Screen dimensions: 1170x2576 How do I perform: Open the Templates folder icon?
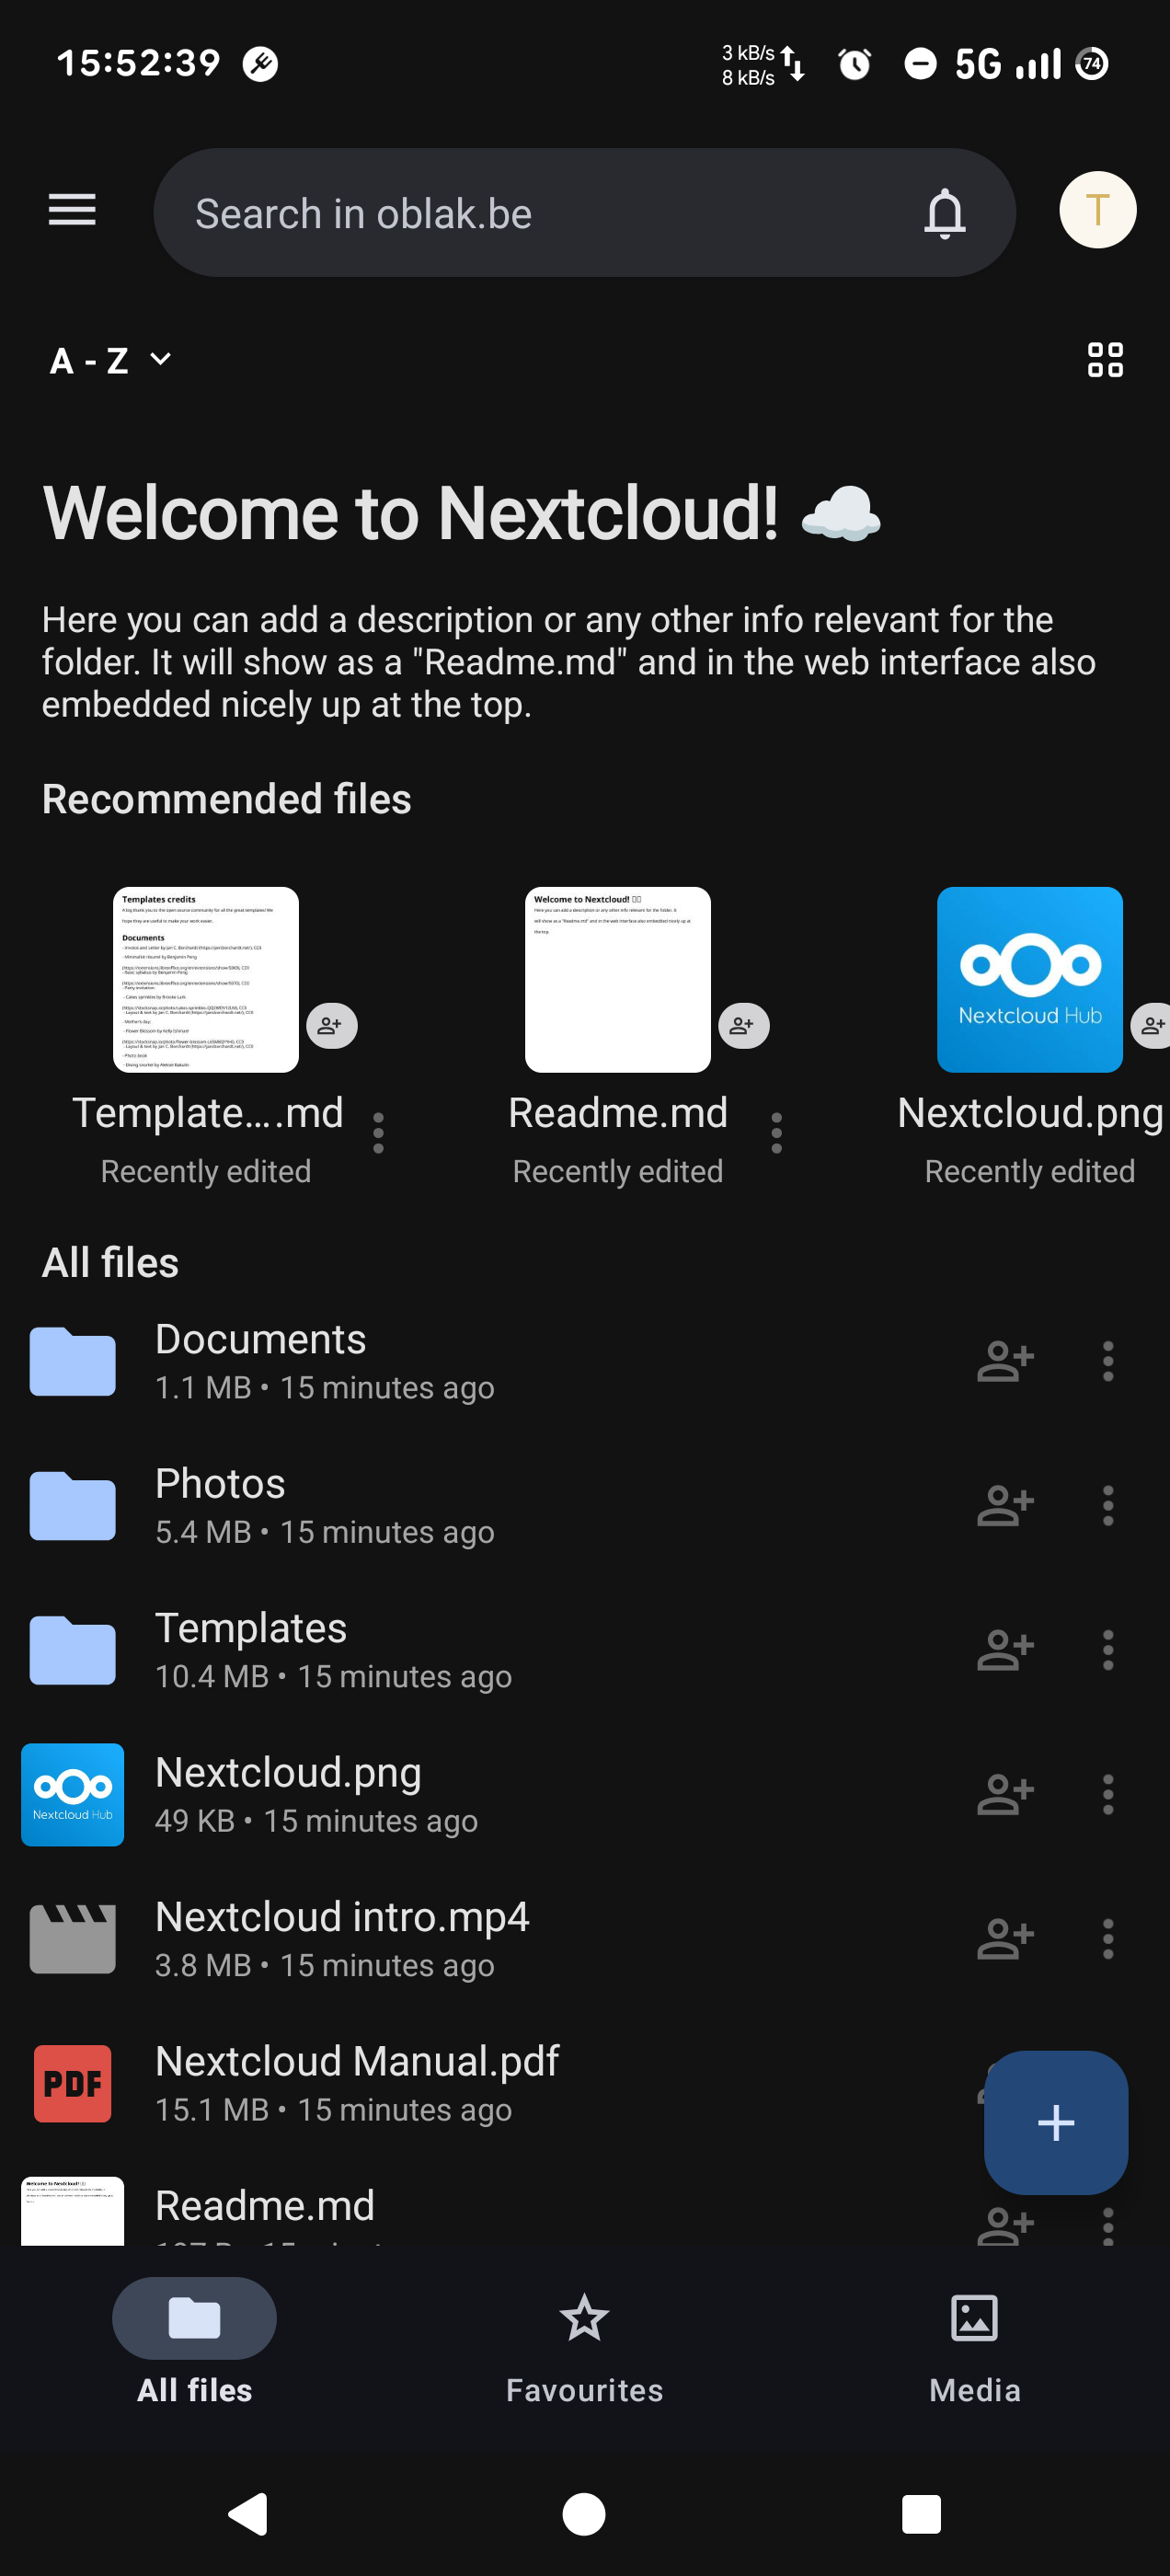[x=73, y=1650]
